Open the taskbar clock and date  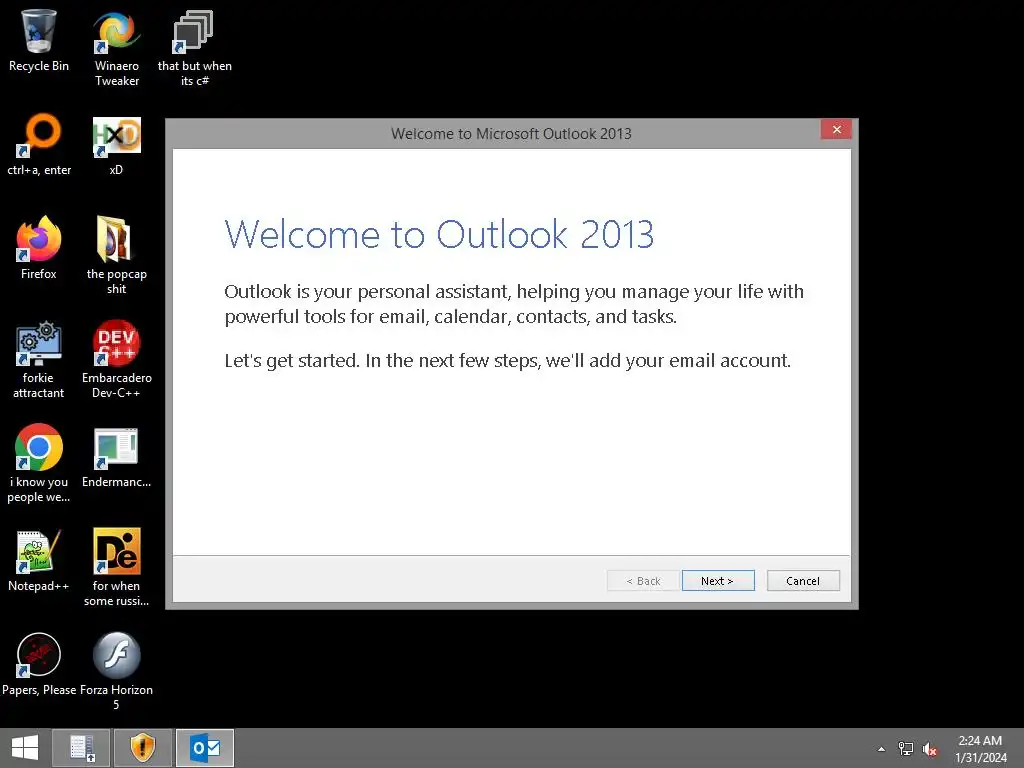980,749
